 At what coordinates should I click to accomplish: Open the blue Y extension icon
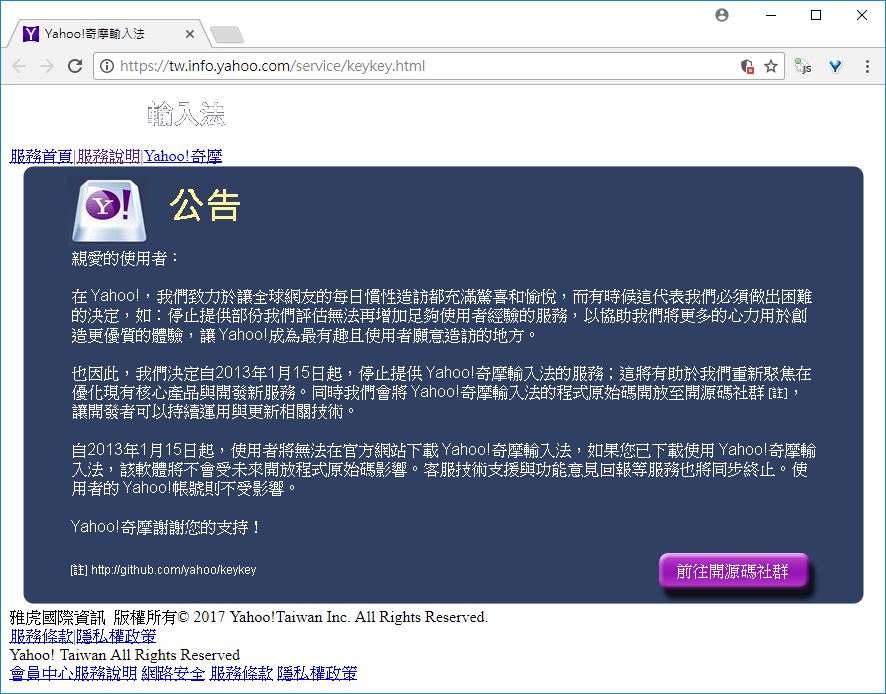pyautogui.click(x=835, y=66)
